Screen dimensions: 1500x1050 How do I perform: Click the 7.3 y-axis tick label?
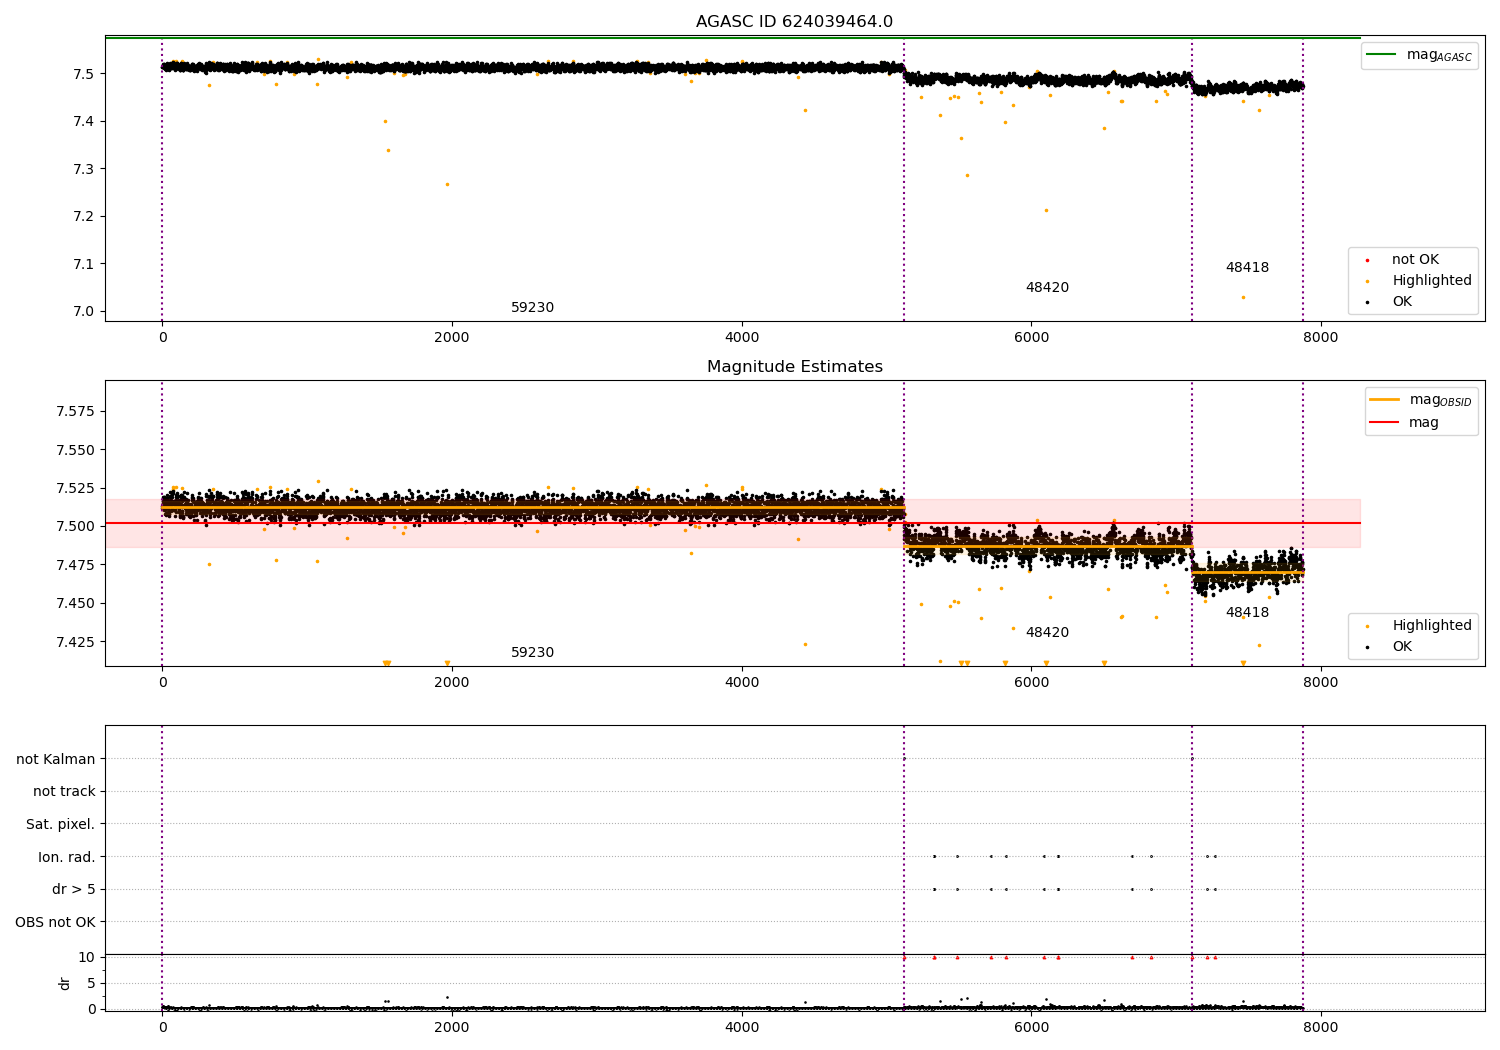tap(84, 169)
